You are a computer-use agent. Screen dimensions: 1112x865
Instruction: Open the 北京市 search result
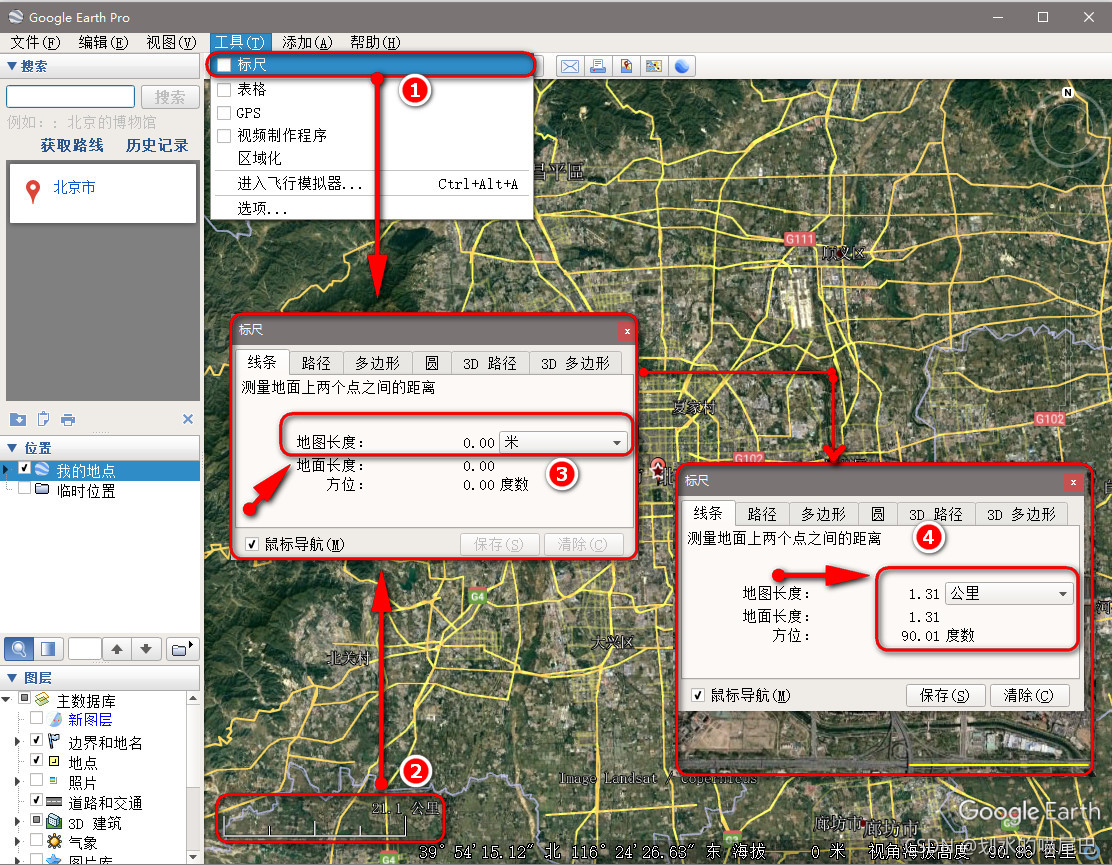74,187
